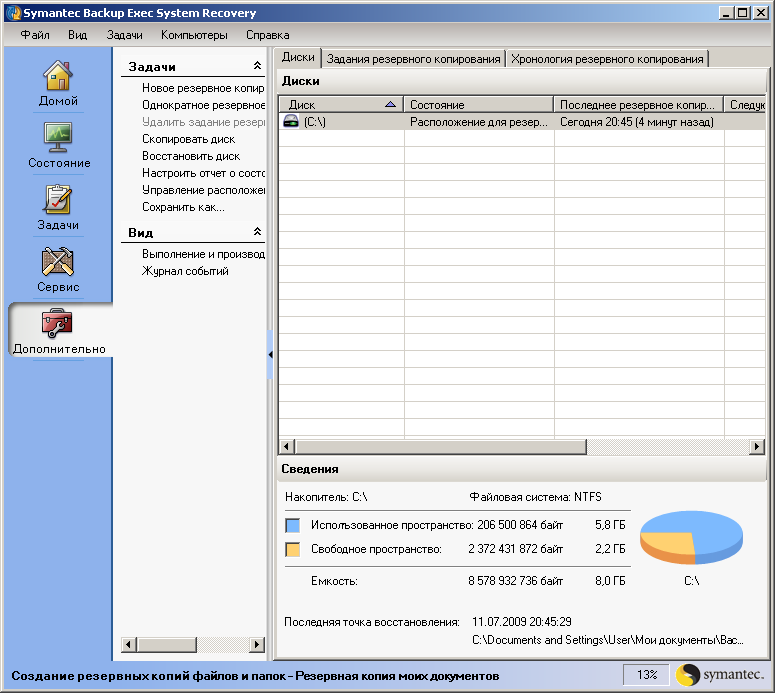The width and height of the screenshot is (775, 693).
Task: Open the Состояние status monitor icon
Action: tap(58, 137)
